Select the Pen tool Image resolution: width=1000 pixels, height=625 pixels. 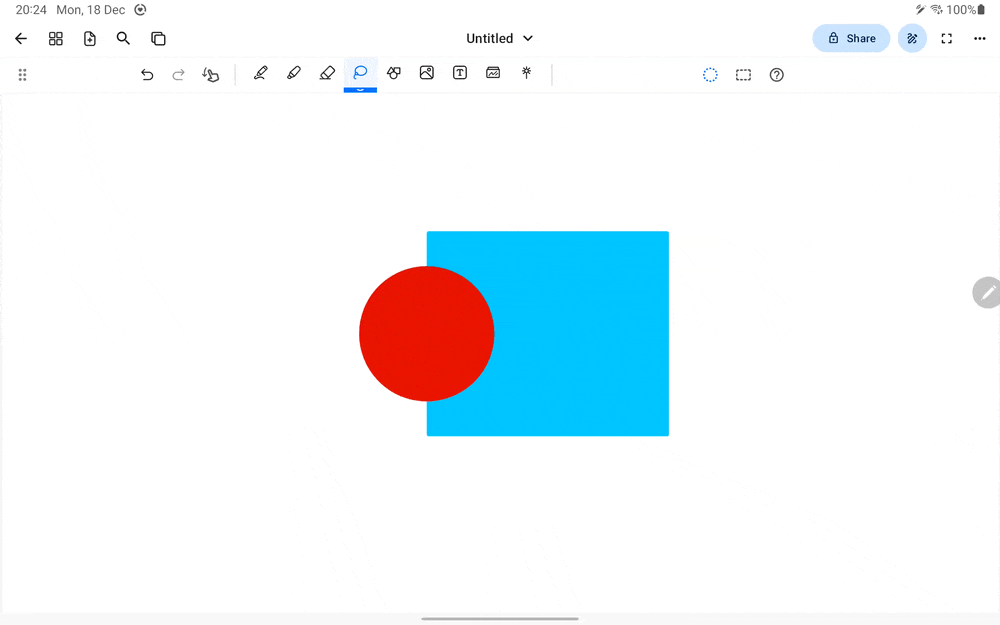260,73
